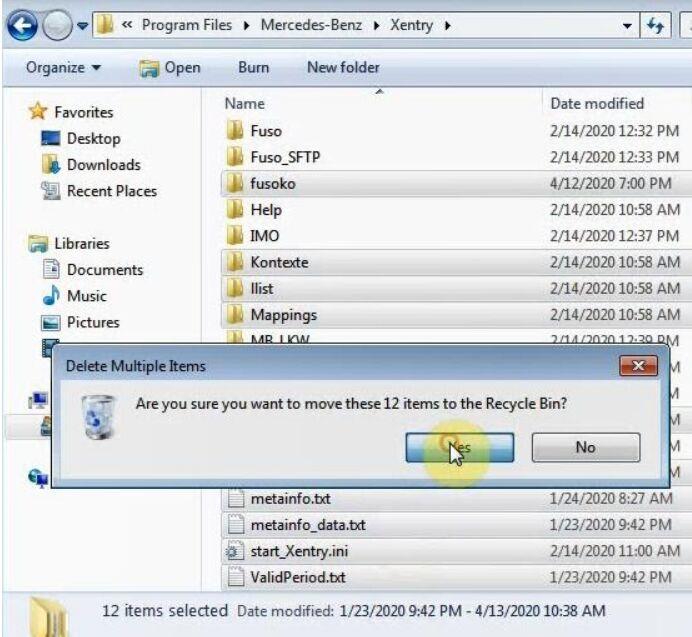
Task: Click the ValidPeriod.txt document icon
Action: [235, 577]
